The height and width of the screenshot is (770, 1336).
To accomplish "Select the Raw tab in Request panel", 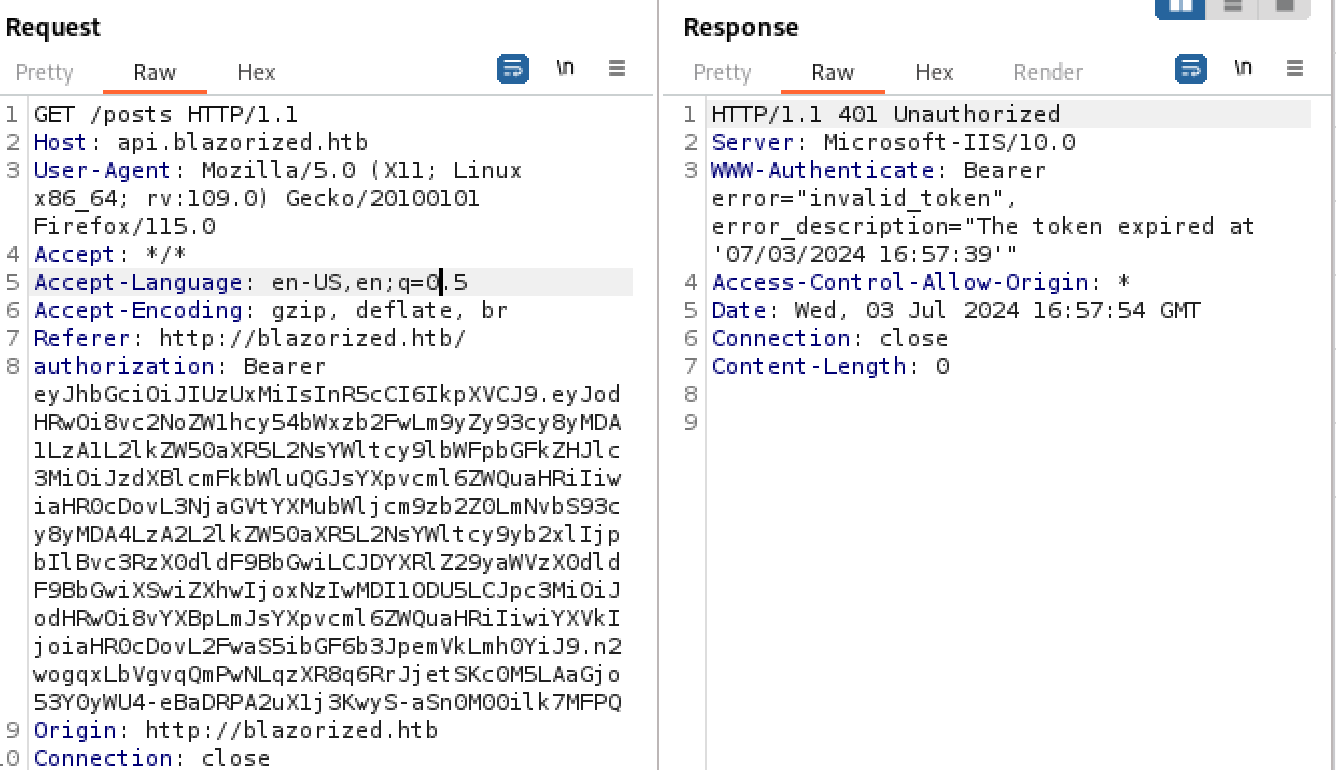I will coord(155,73).
